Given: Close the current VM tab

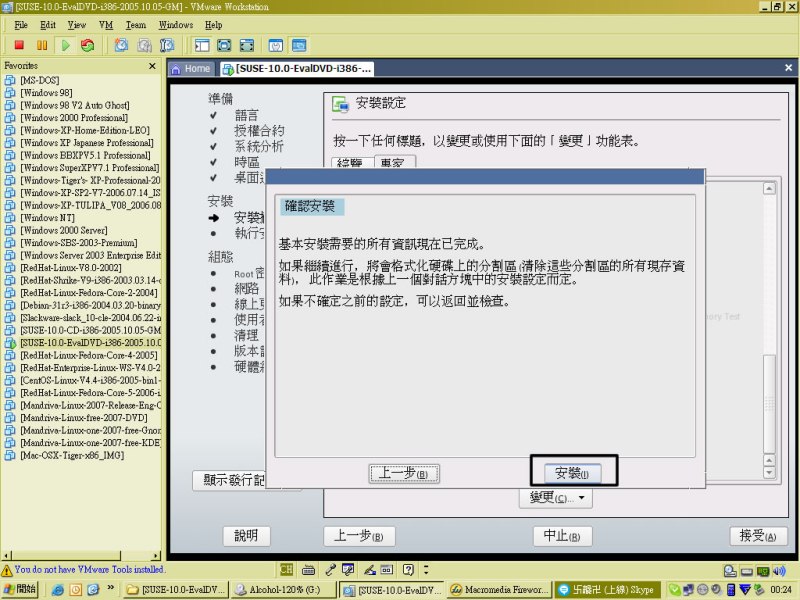Looking at the screenshot, I should (788, 67).
